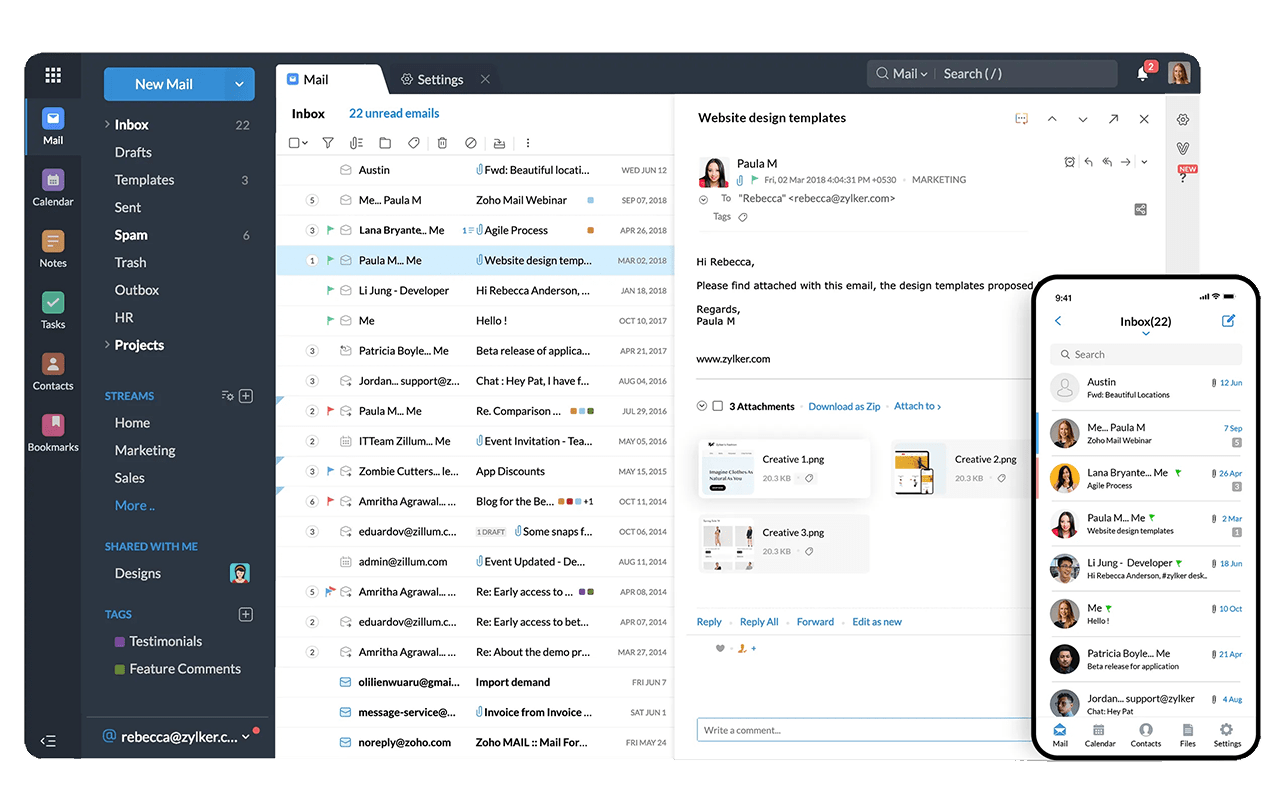Open the apps grid launcher
Screen dimensions: 1280x811
(53, 75)
